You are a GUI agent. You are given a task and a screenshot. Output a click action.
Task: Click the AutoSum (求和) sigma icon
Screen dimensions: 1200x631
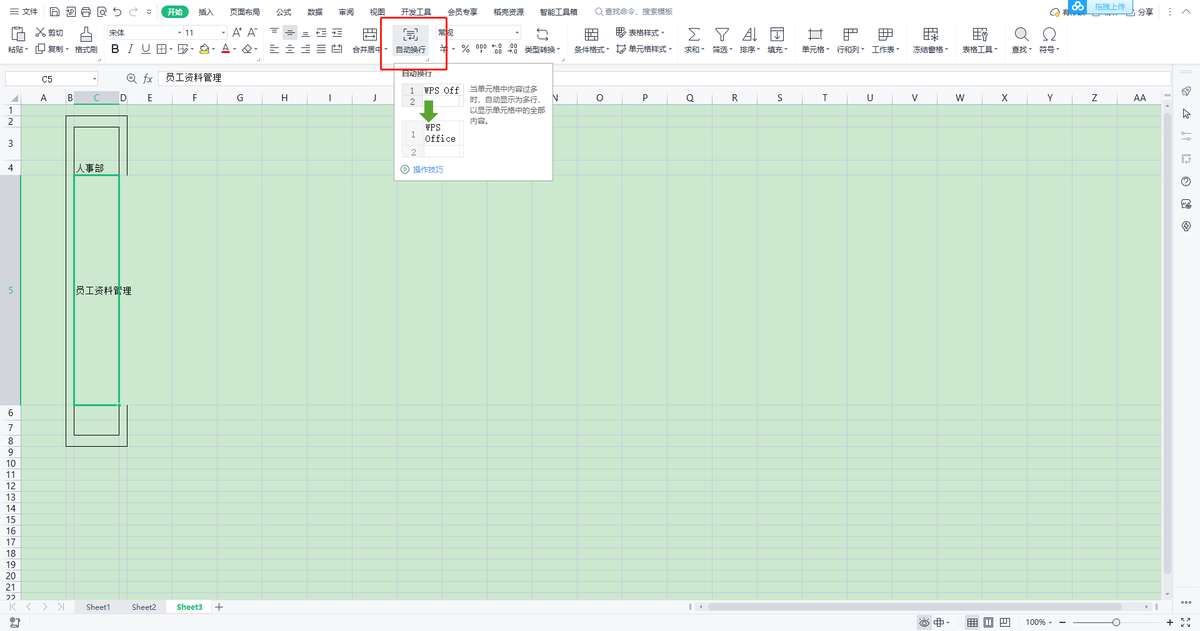(x=694, y=34)
